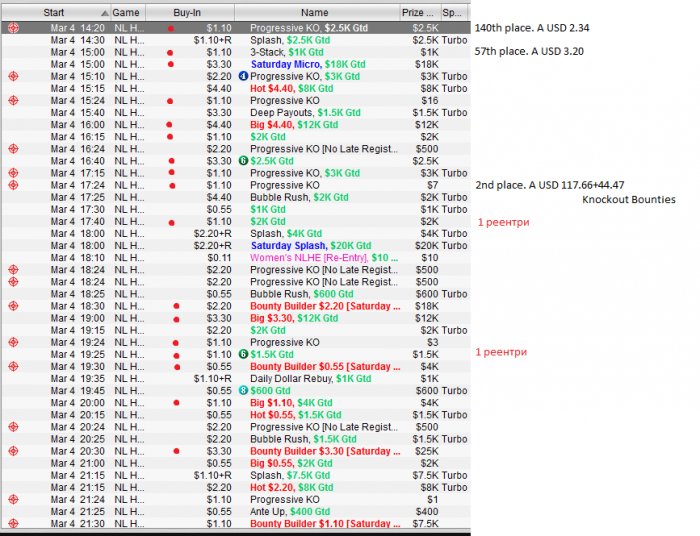
Task: Click the target icon on the 14:20 Progressive KO row
Action: tap(13, 28)
